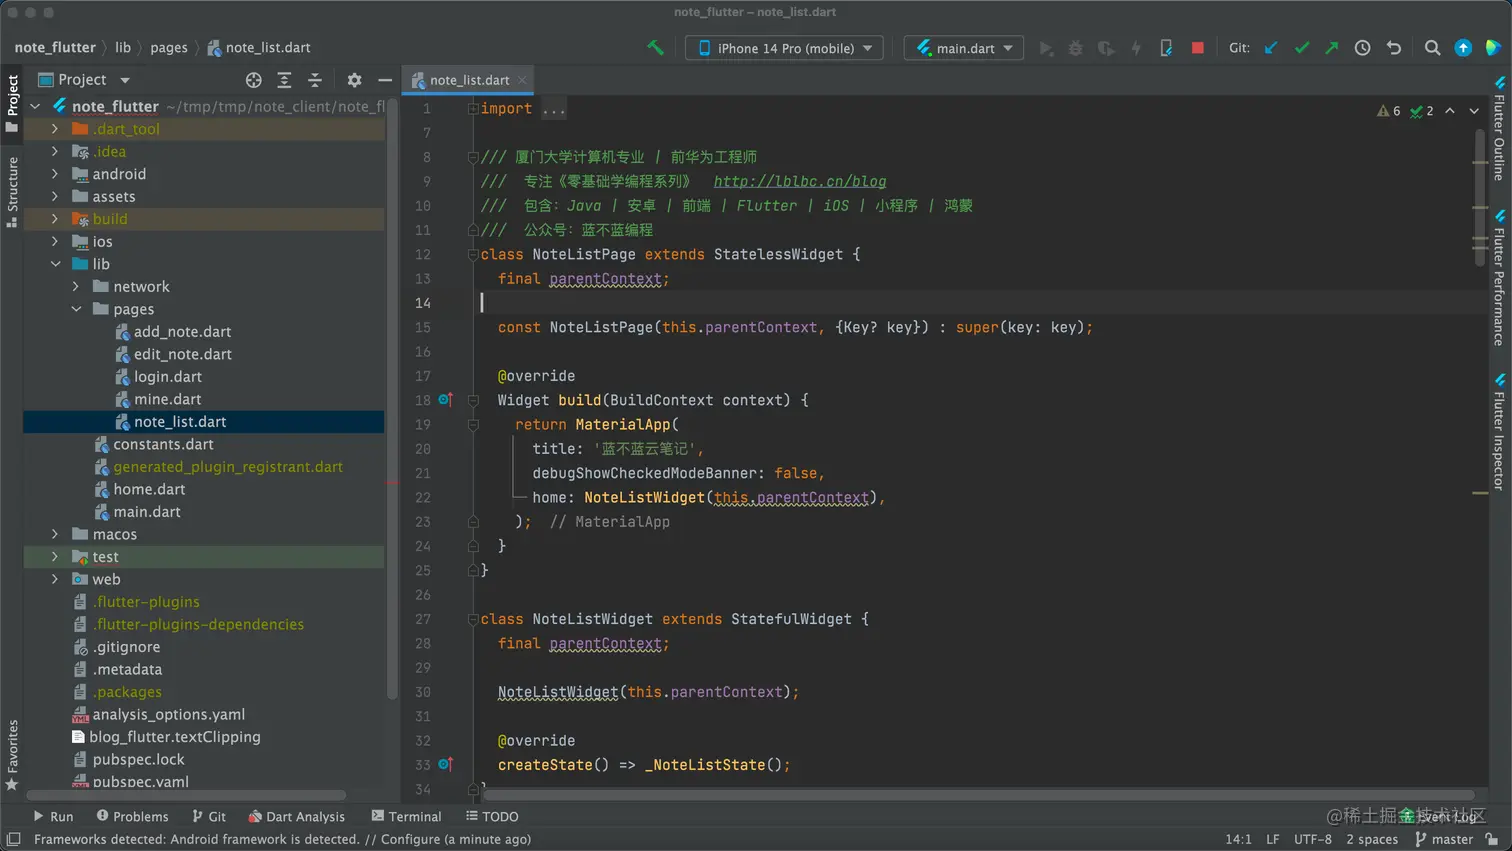Close the note_list.dart editor tab

click(x=522, y=80)
